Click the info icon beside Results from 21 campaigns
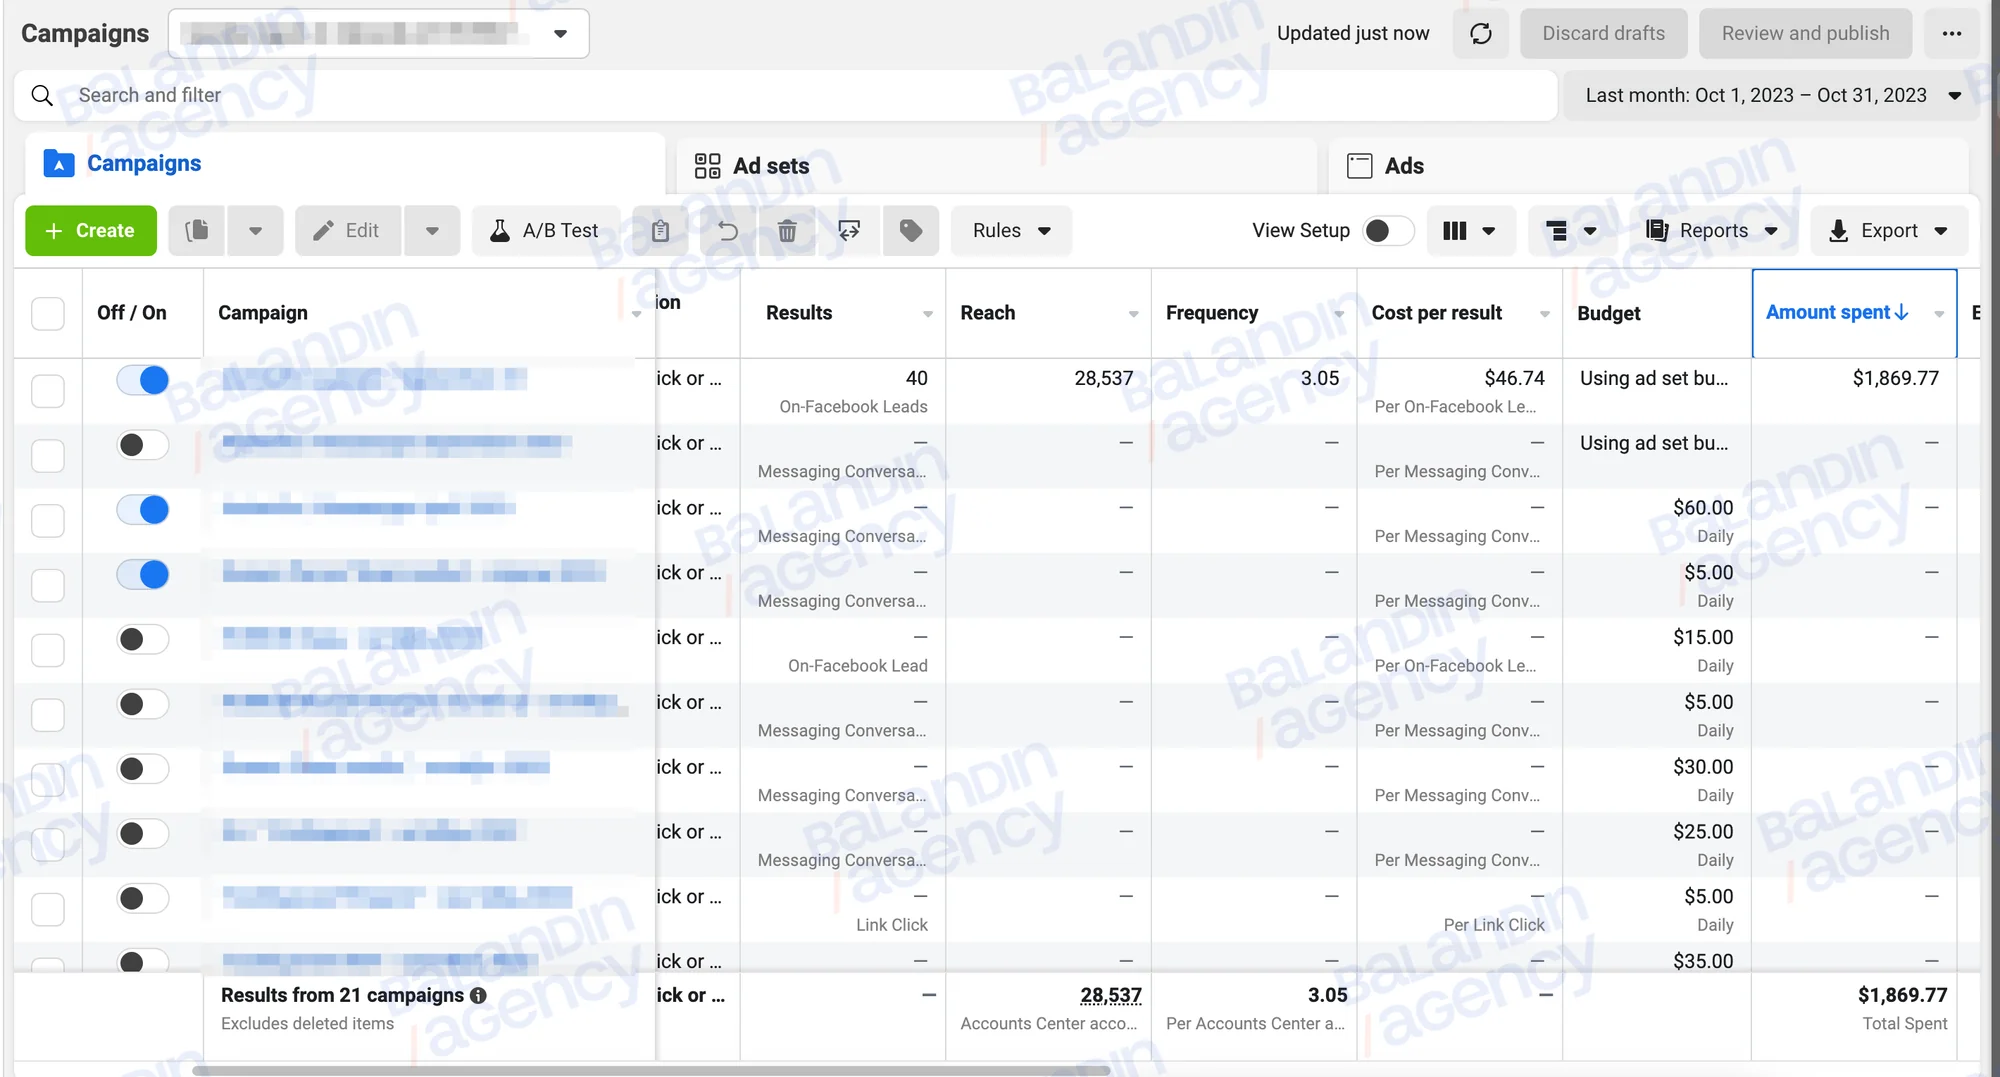Screen dimensions: 2000x1077 478,995
